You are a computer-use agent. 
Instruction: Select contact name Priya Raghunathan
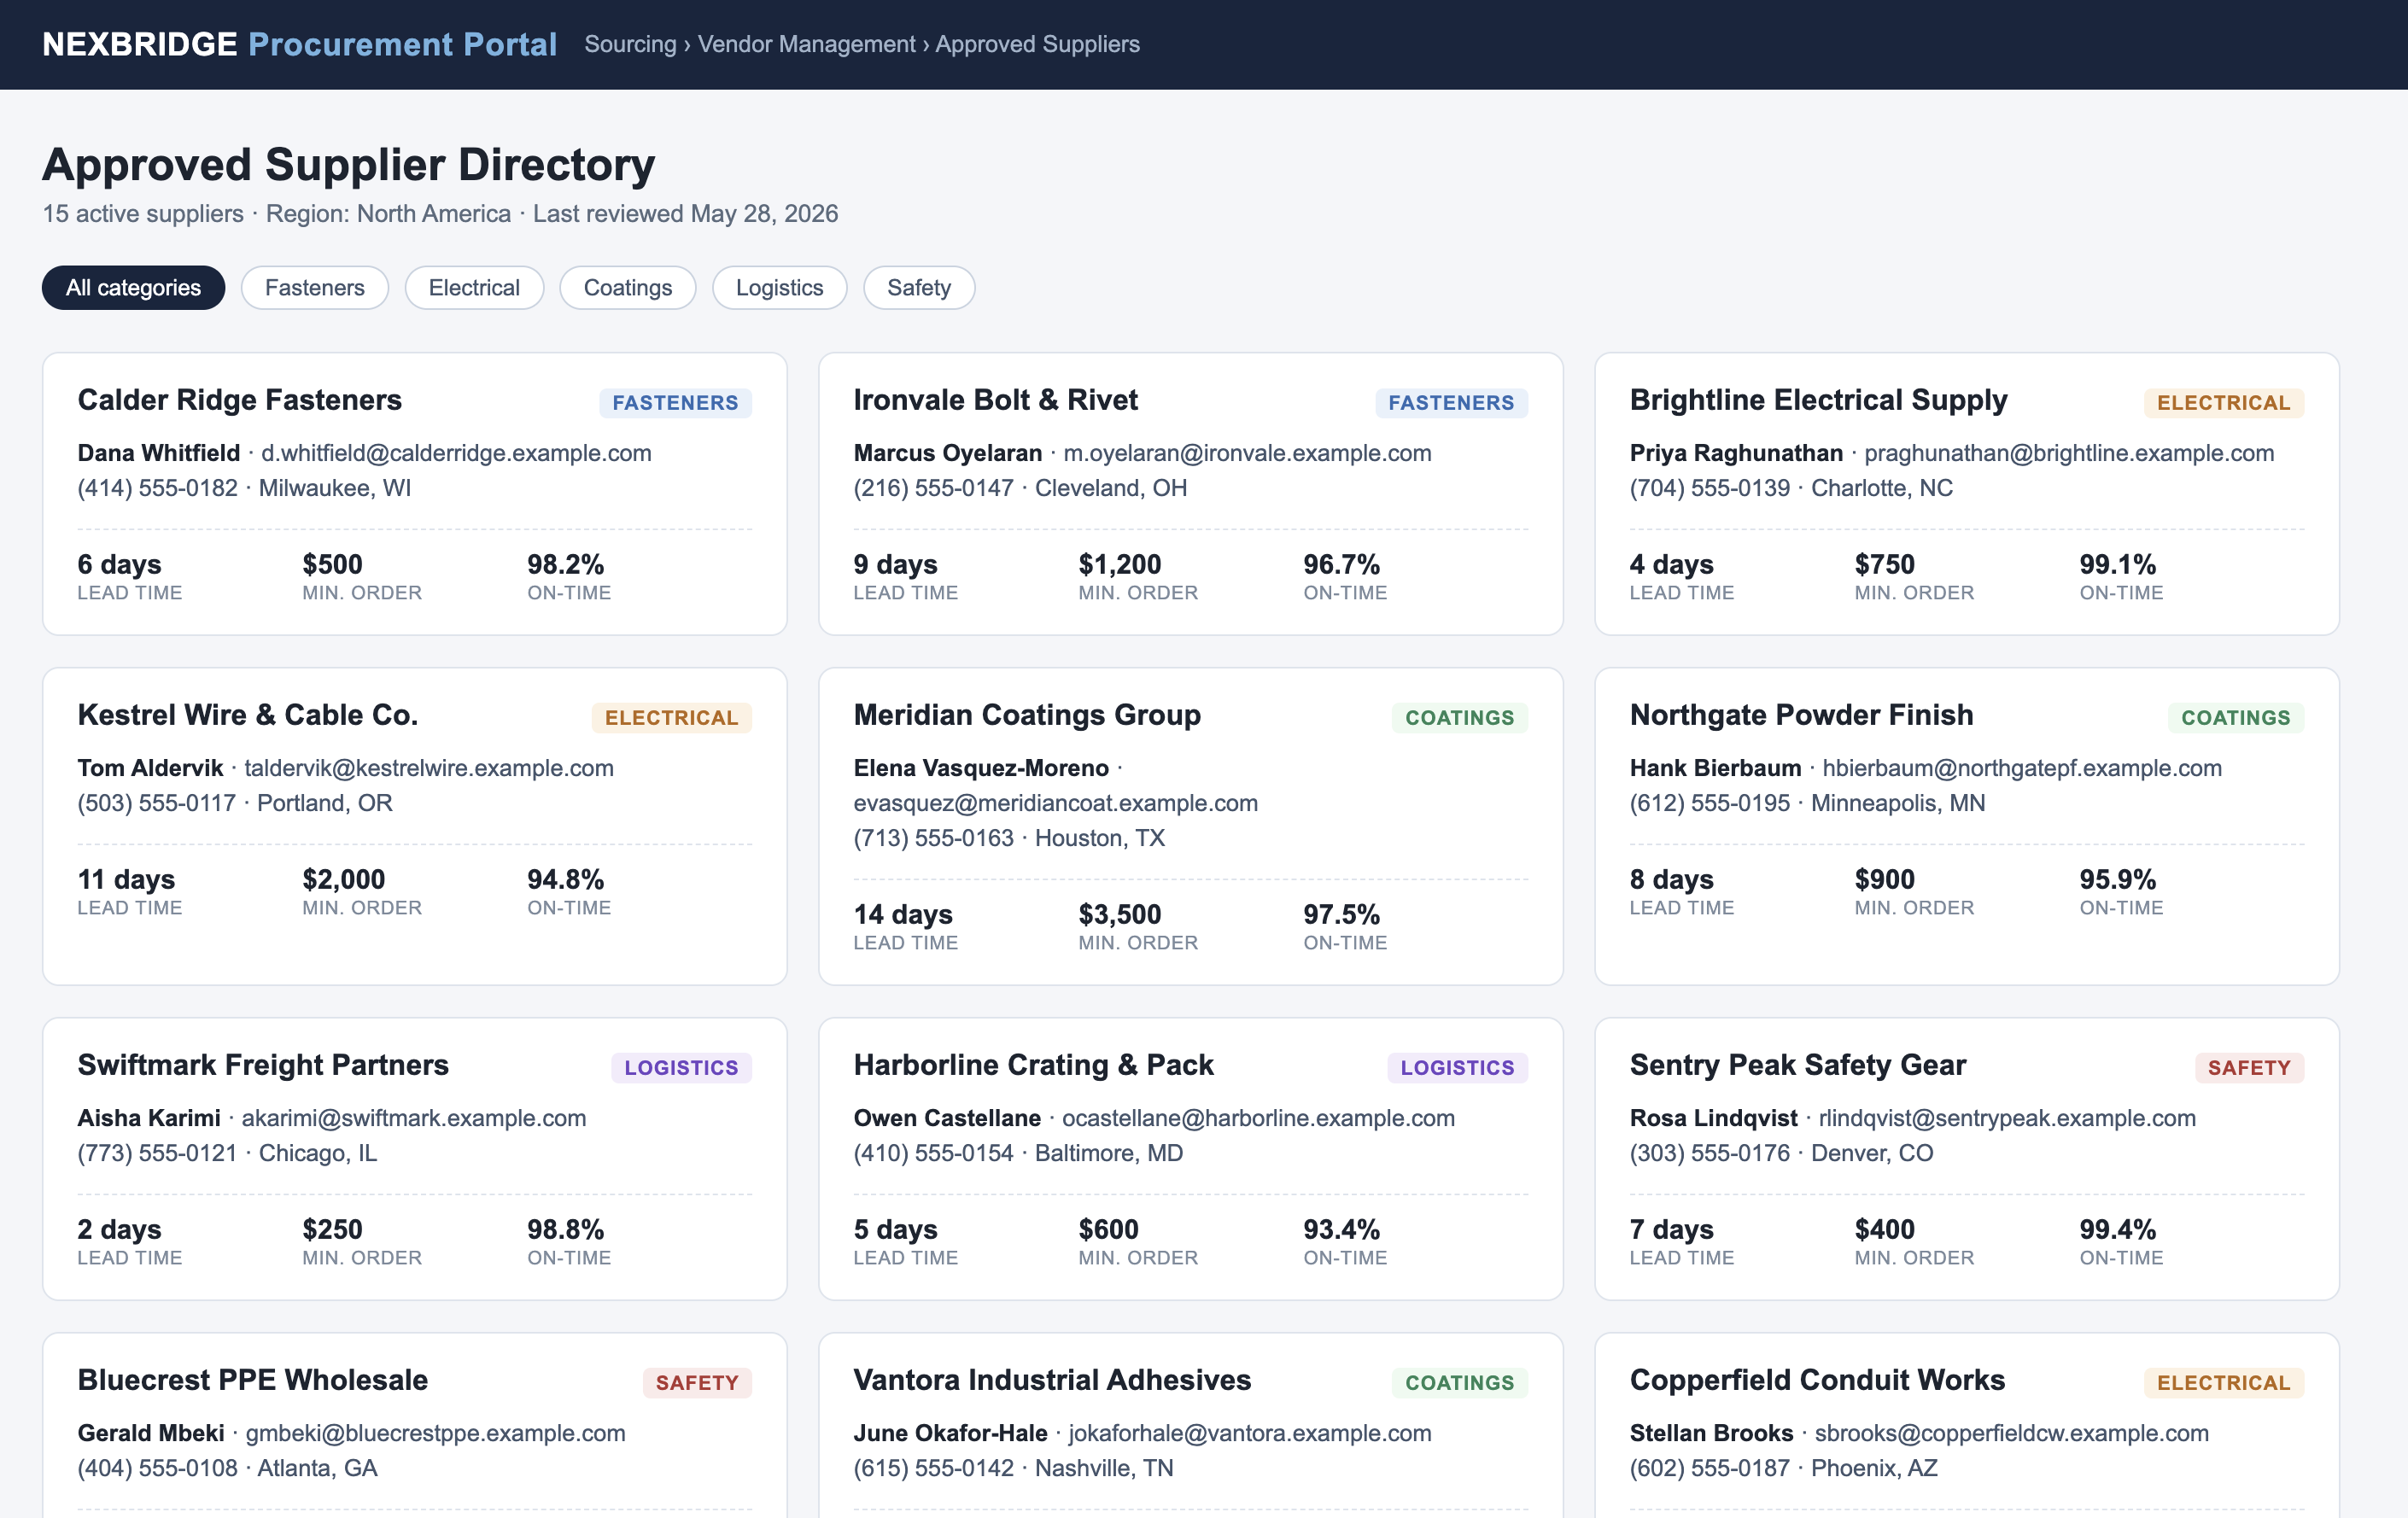pyautogui.click(x=1736, y=453)
